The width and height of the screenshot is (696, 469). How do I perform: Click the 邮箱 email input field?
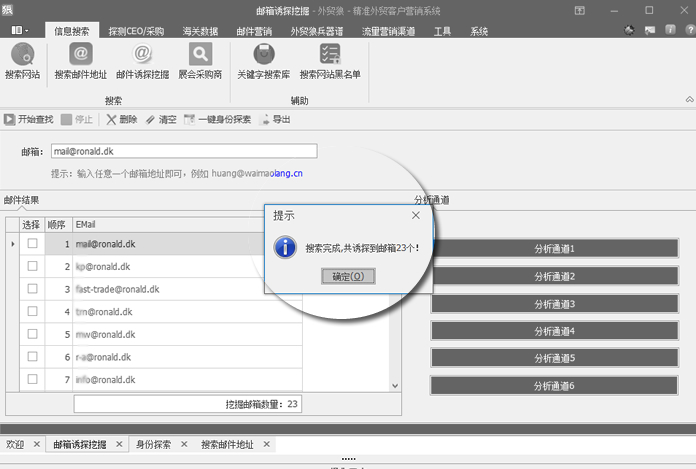point(183,151)
